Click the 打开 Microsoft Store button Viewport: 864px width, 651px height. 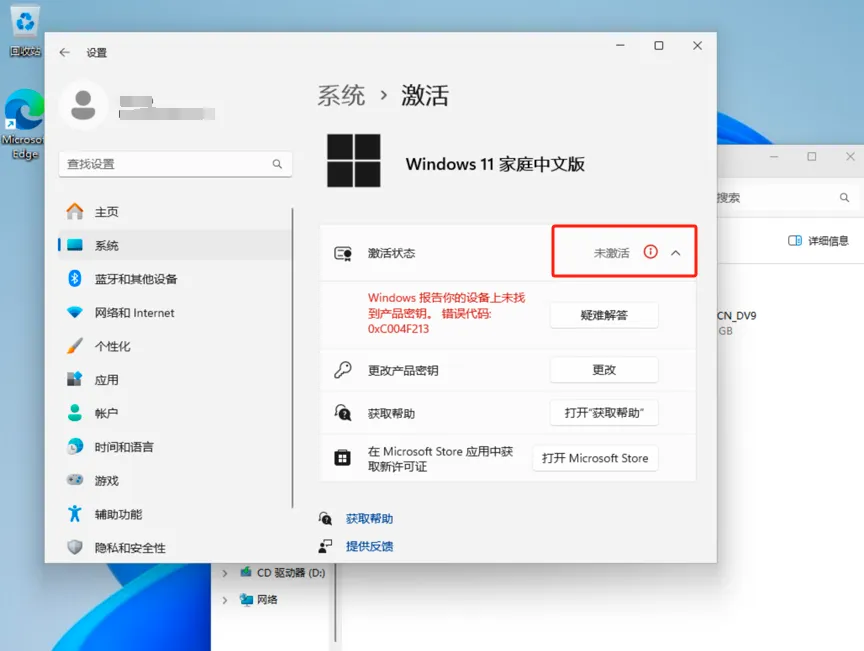595,458
